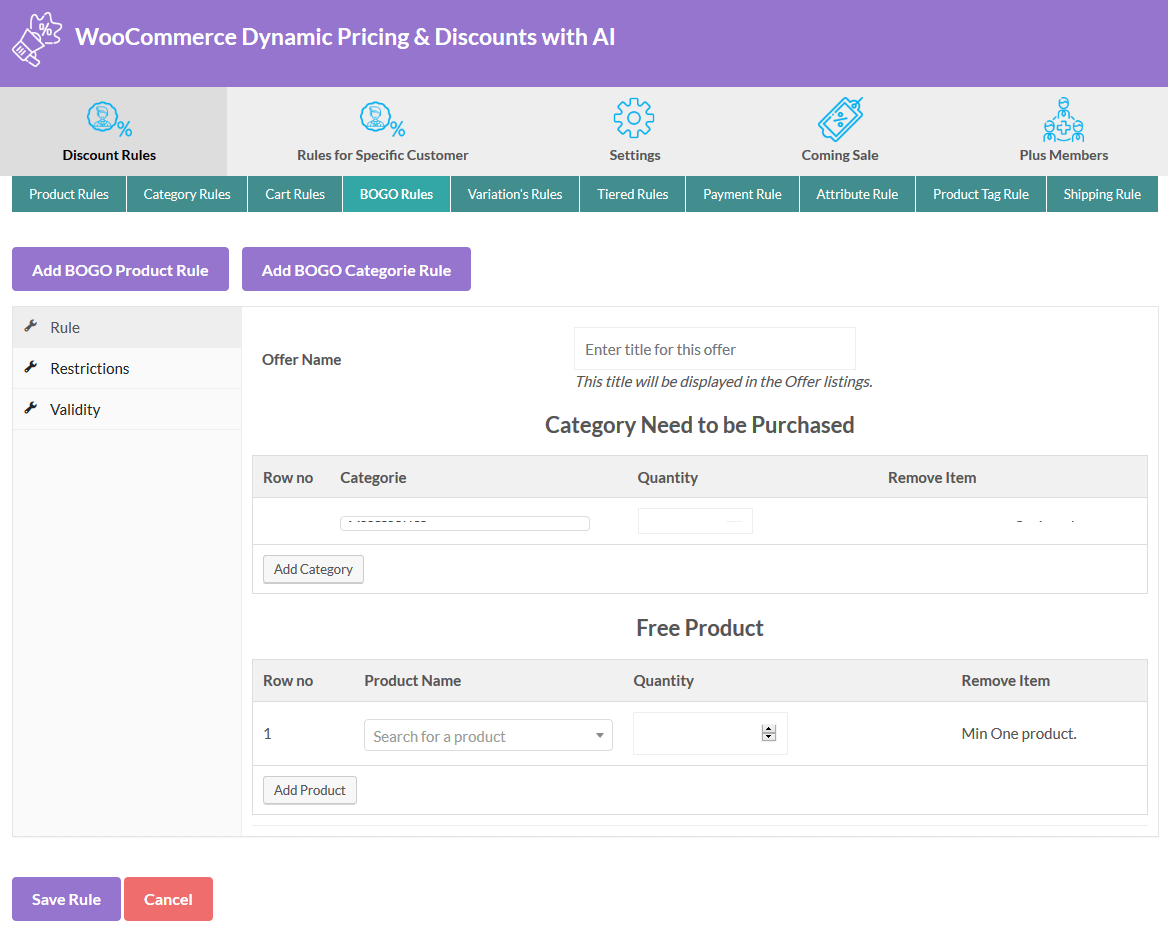Click the plugin megaphone logo in the header
Screen dimensions: 1168x927
36,39
